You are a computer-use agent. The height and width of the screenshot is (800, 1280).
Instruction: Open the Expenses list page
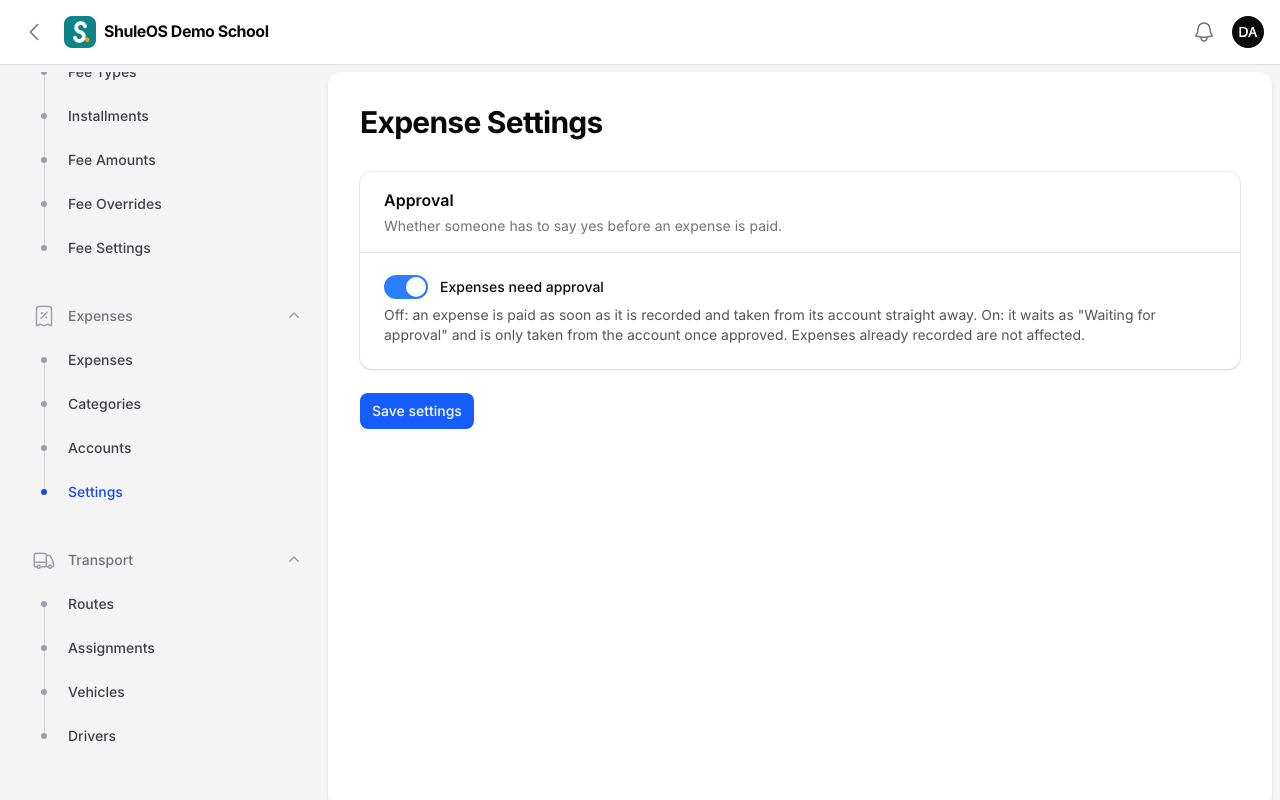click(x=100, y=360)
